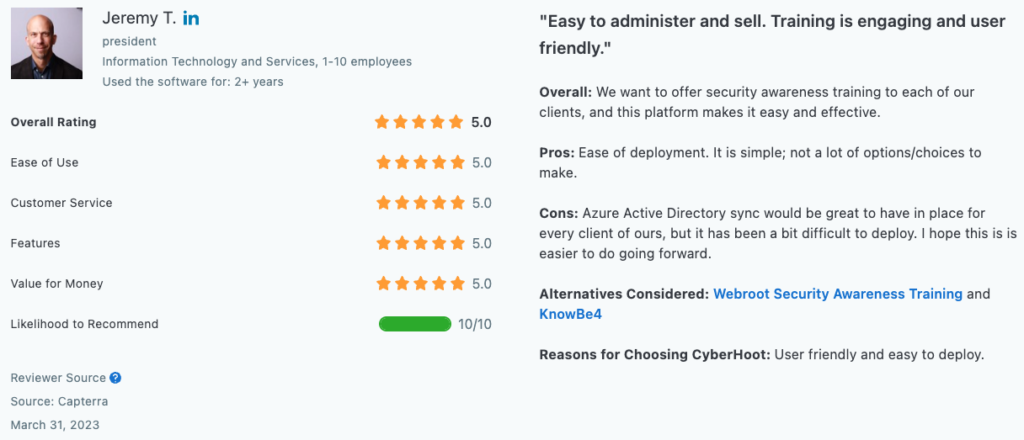Viewport: 1024px width, 440px height.
Task: Click the Reviewer Source help question icon
Action: point(115,378)
